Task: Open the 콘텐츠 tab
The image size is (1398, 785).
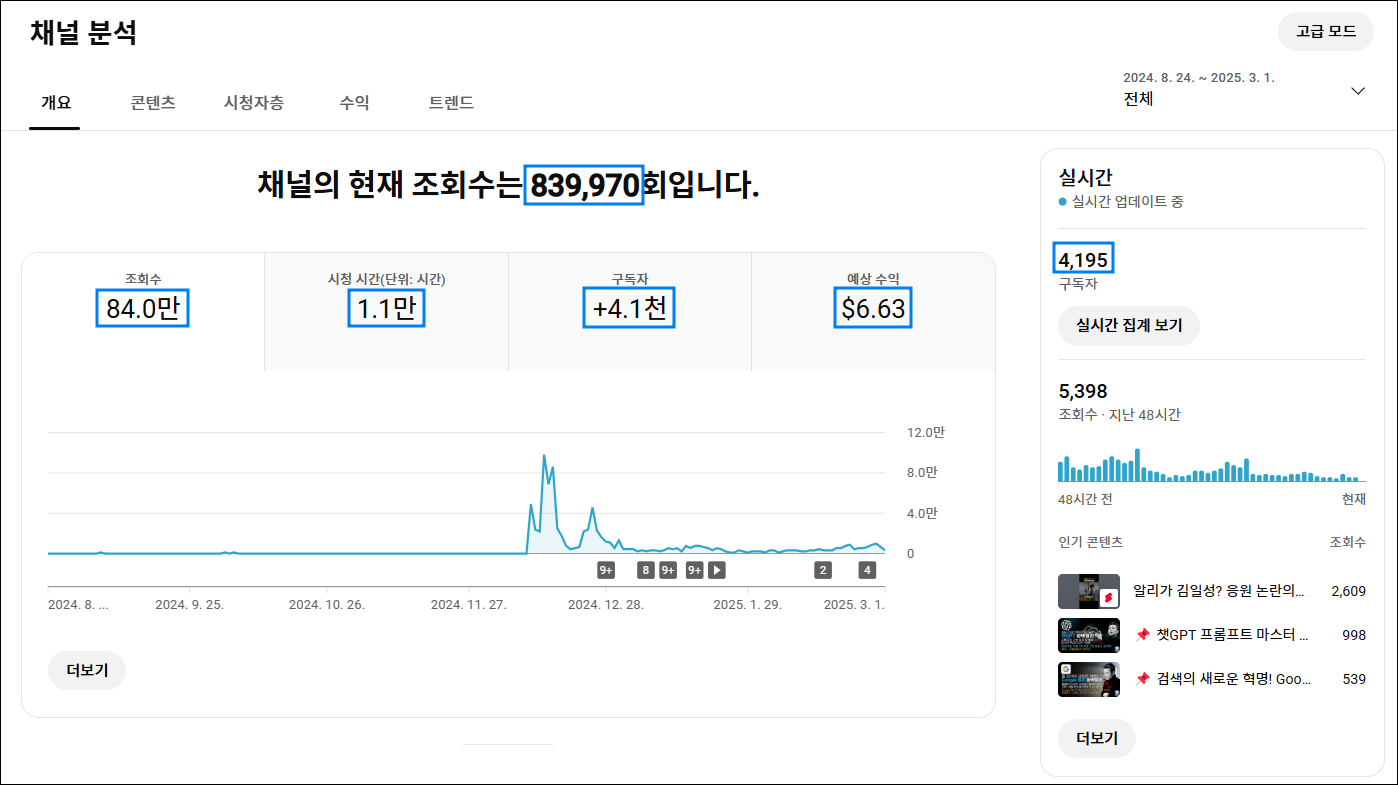Action: coord(151,102)
